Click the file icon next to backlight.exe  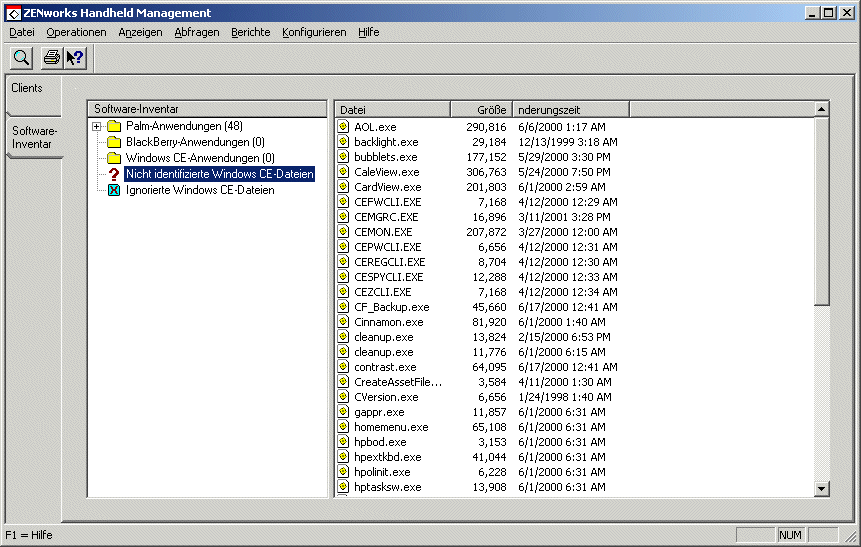click(x=343, y=141)
